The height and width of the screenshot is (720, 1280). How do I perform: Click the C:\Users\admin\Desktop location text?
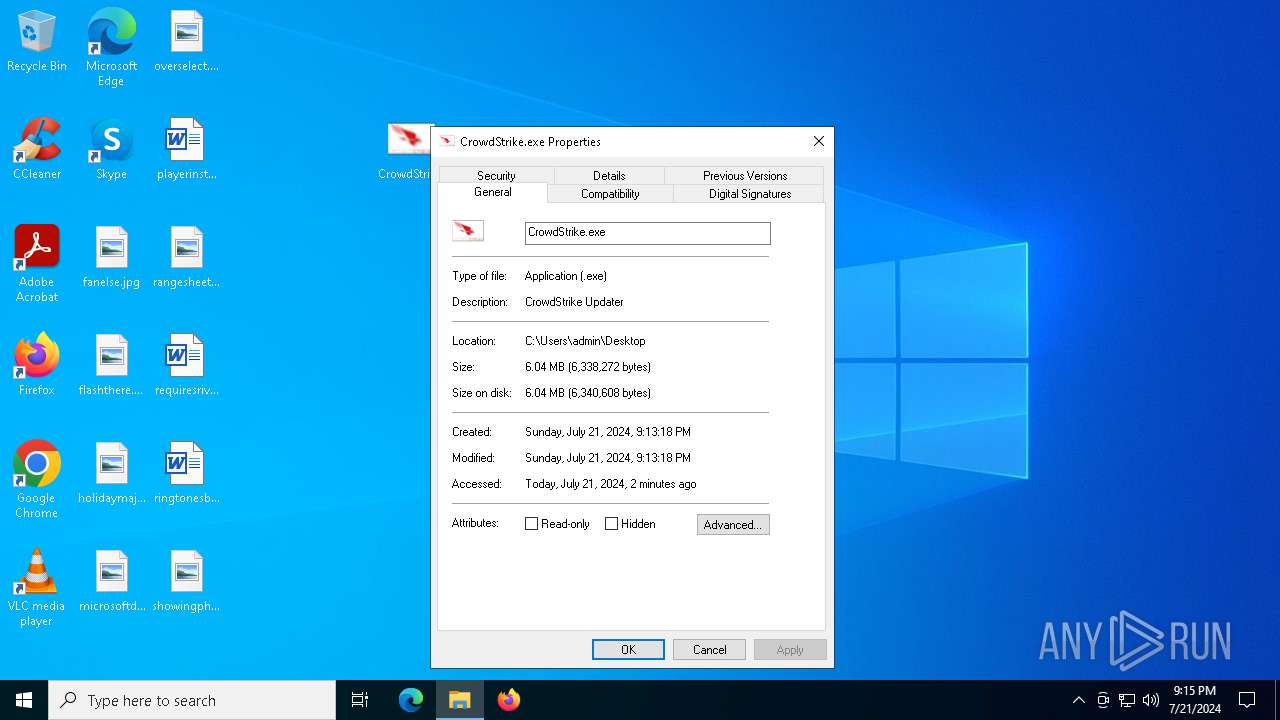pyautogui.click(x=585, y=341)
